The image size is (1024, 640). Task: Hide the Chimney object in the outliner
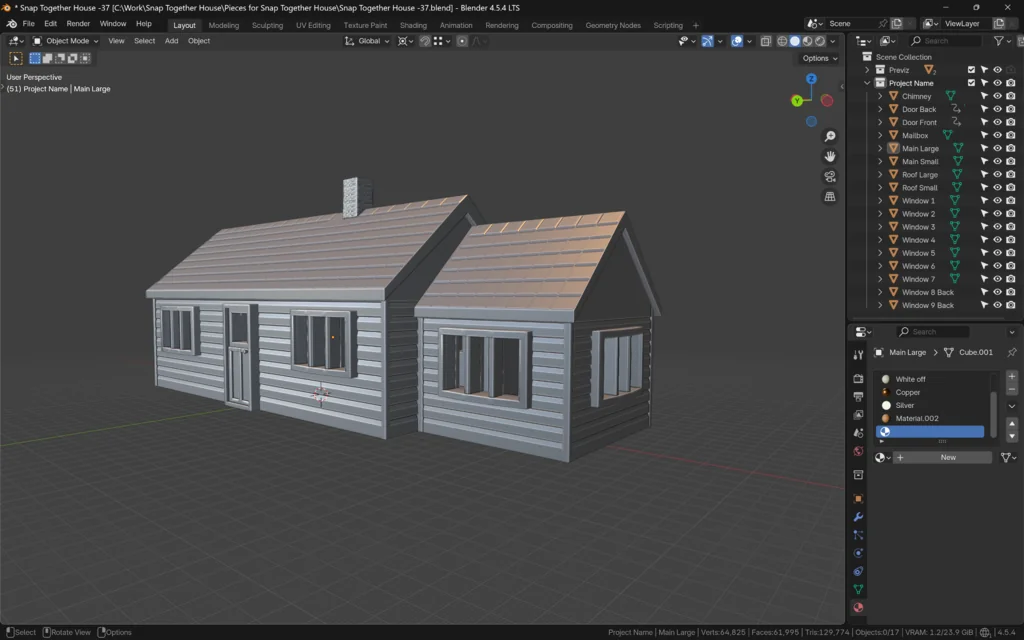(995, 95)
